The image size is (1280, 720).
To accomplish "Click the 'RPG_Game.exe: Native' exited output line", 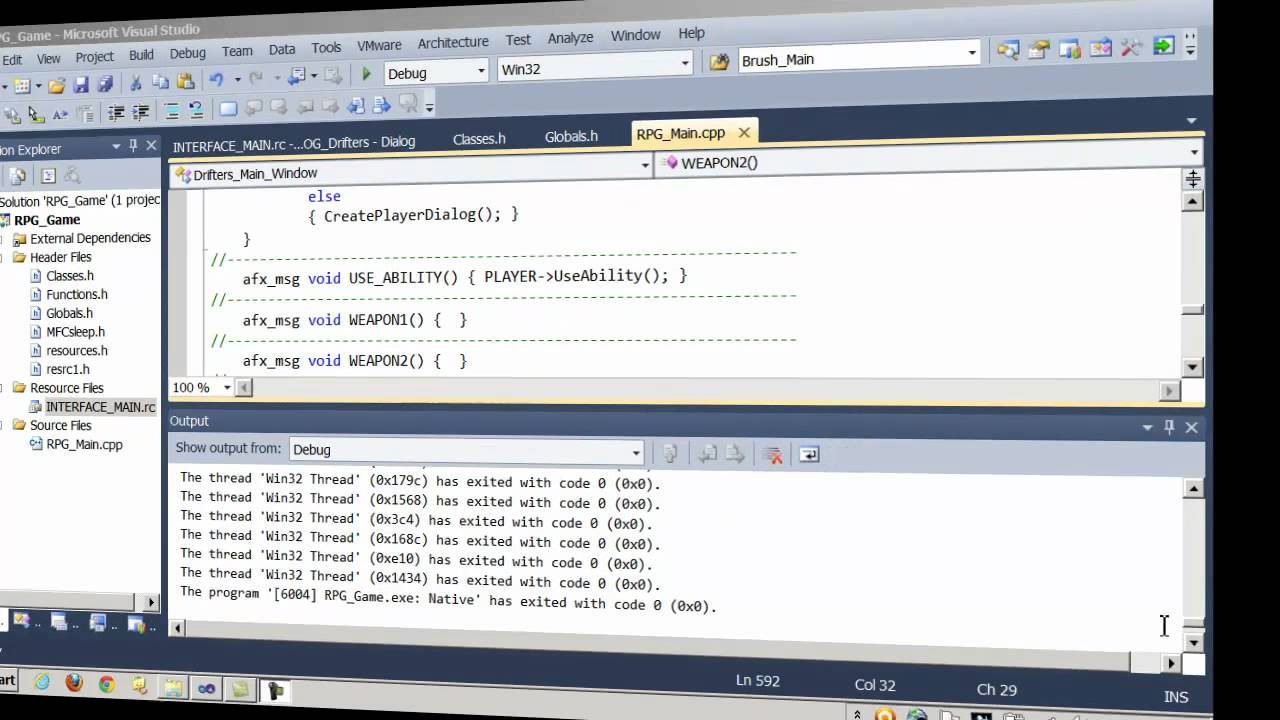I will pyautogui.click(x=448, y=600).
